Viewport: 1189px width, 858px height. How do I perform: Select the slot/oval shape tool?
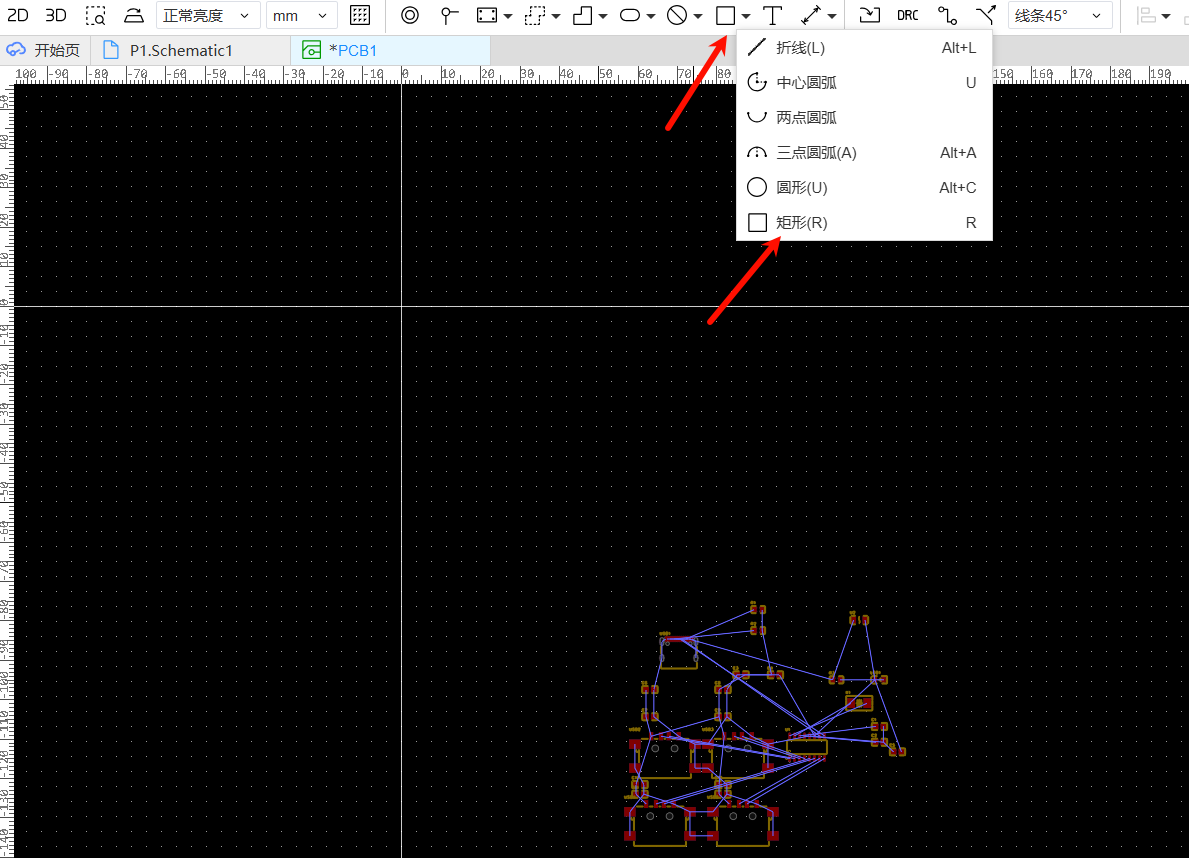pyautogui.click(x=629, y=15)
